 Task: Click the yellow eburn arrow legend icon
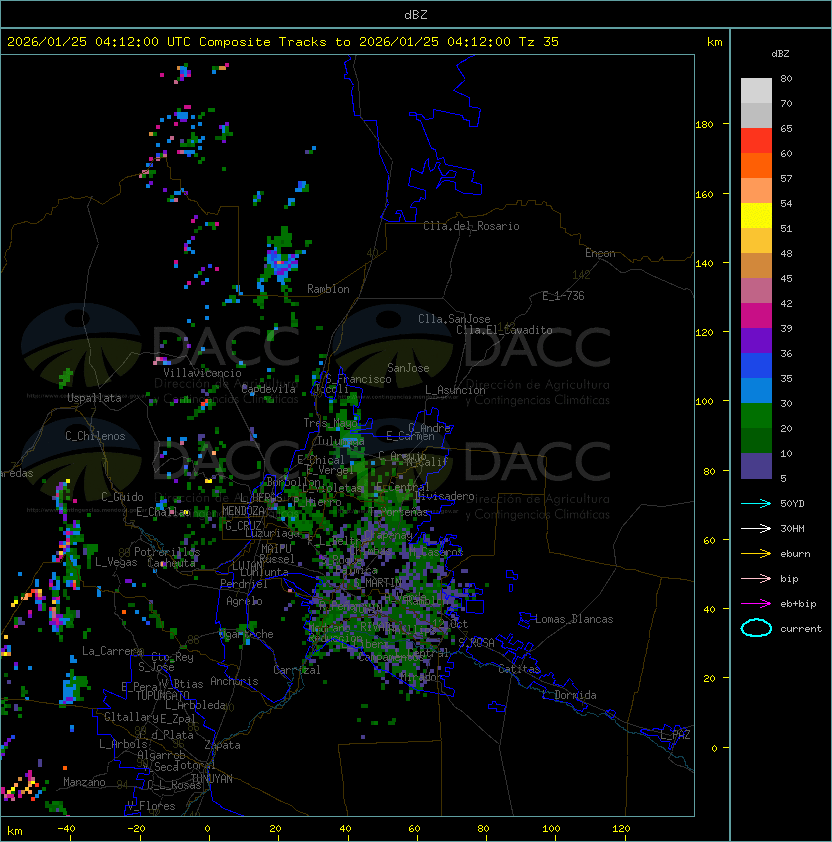coord(756,554)
